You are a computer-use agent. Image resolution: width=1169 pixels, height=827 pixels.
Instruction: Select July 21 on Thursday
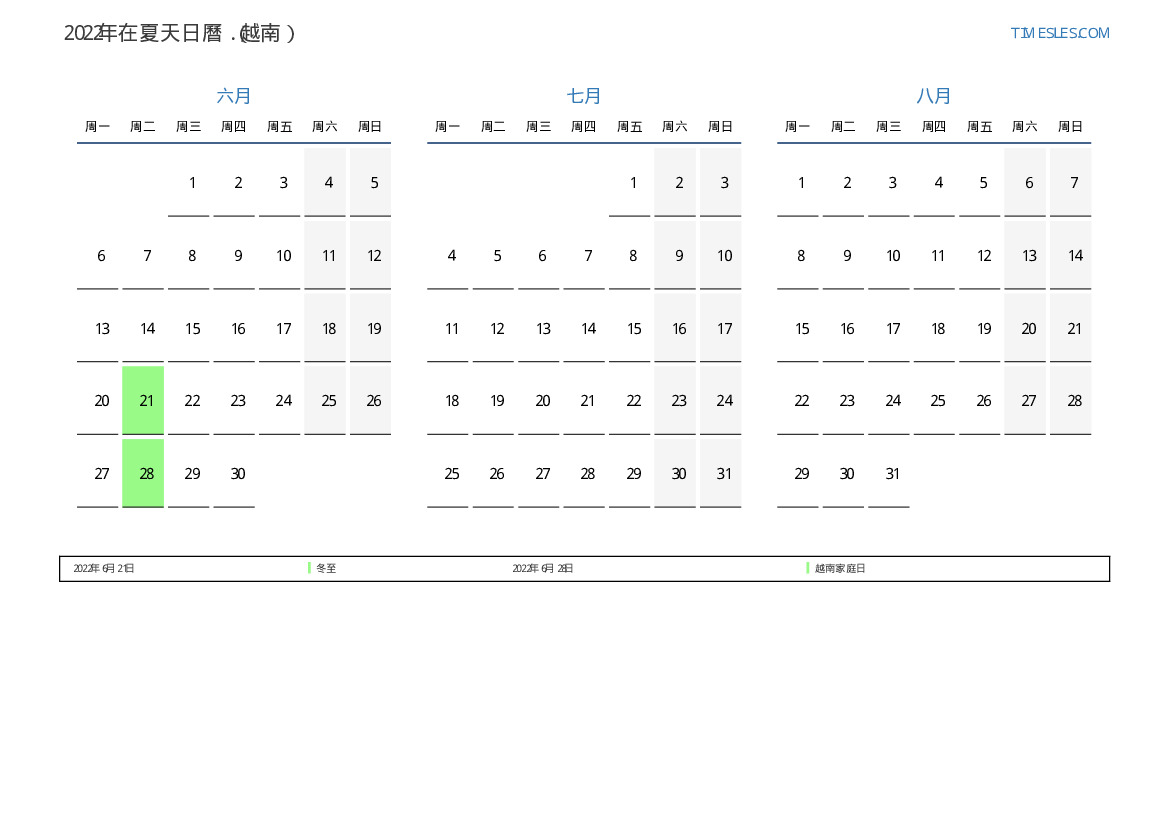click(x=584, y=400)
